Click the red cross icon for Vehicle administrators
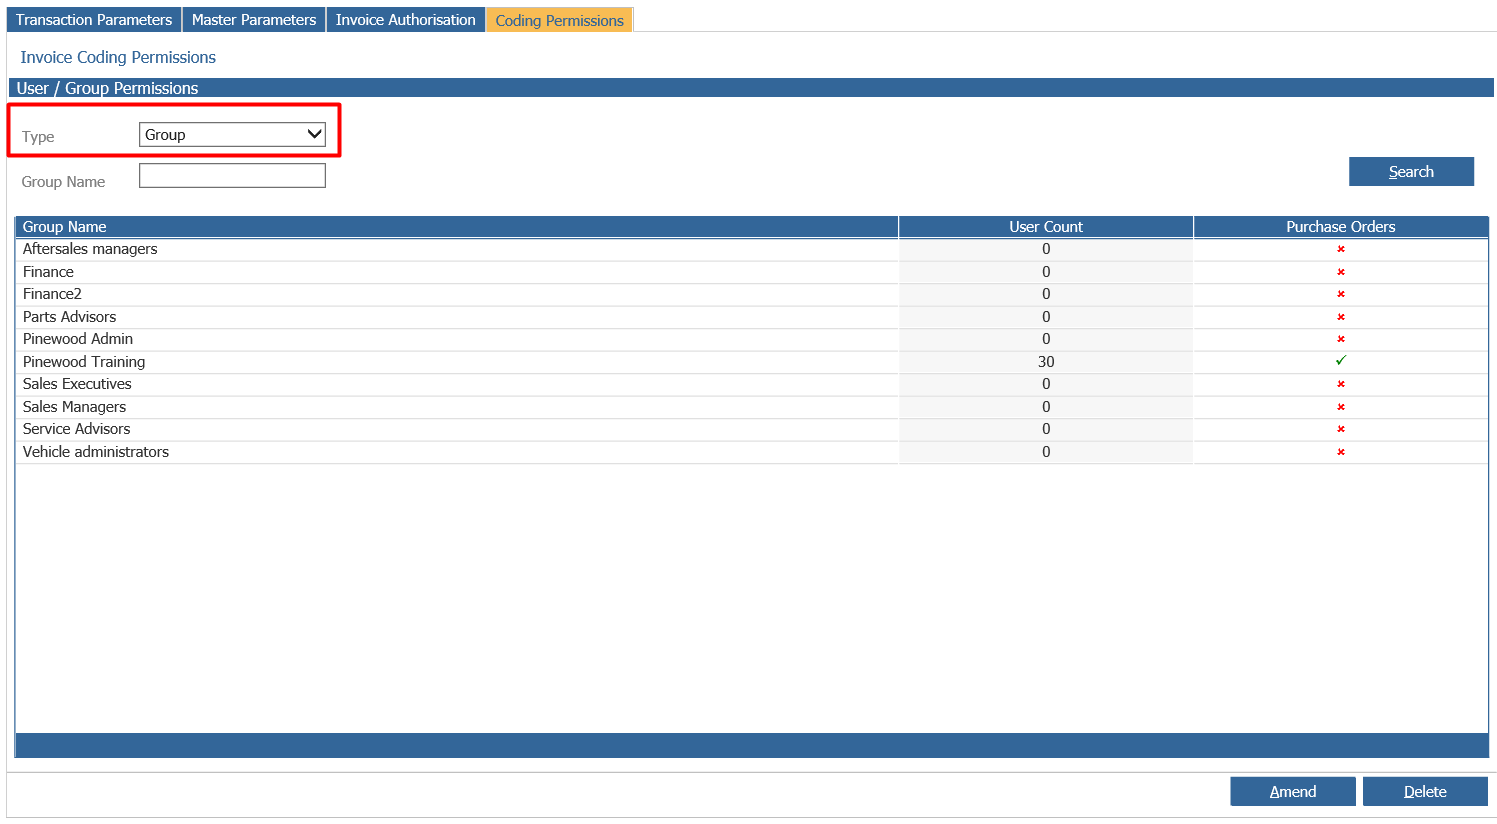The width and height of the screenshot is (1497, 824). 1340,452
